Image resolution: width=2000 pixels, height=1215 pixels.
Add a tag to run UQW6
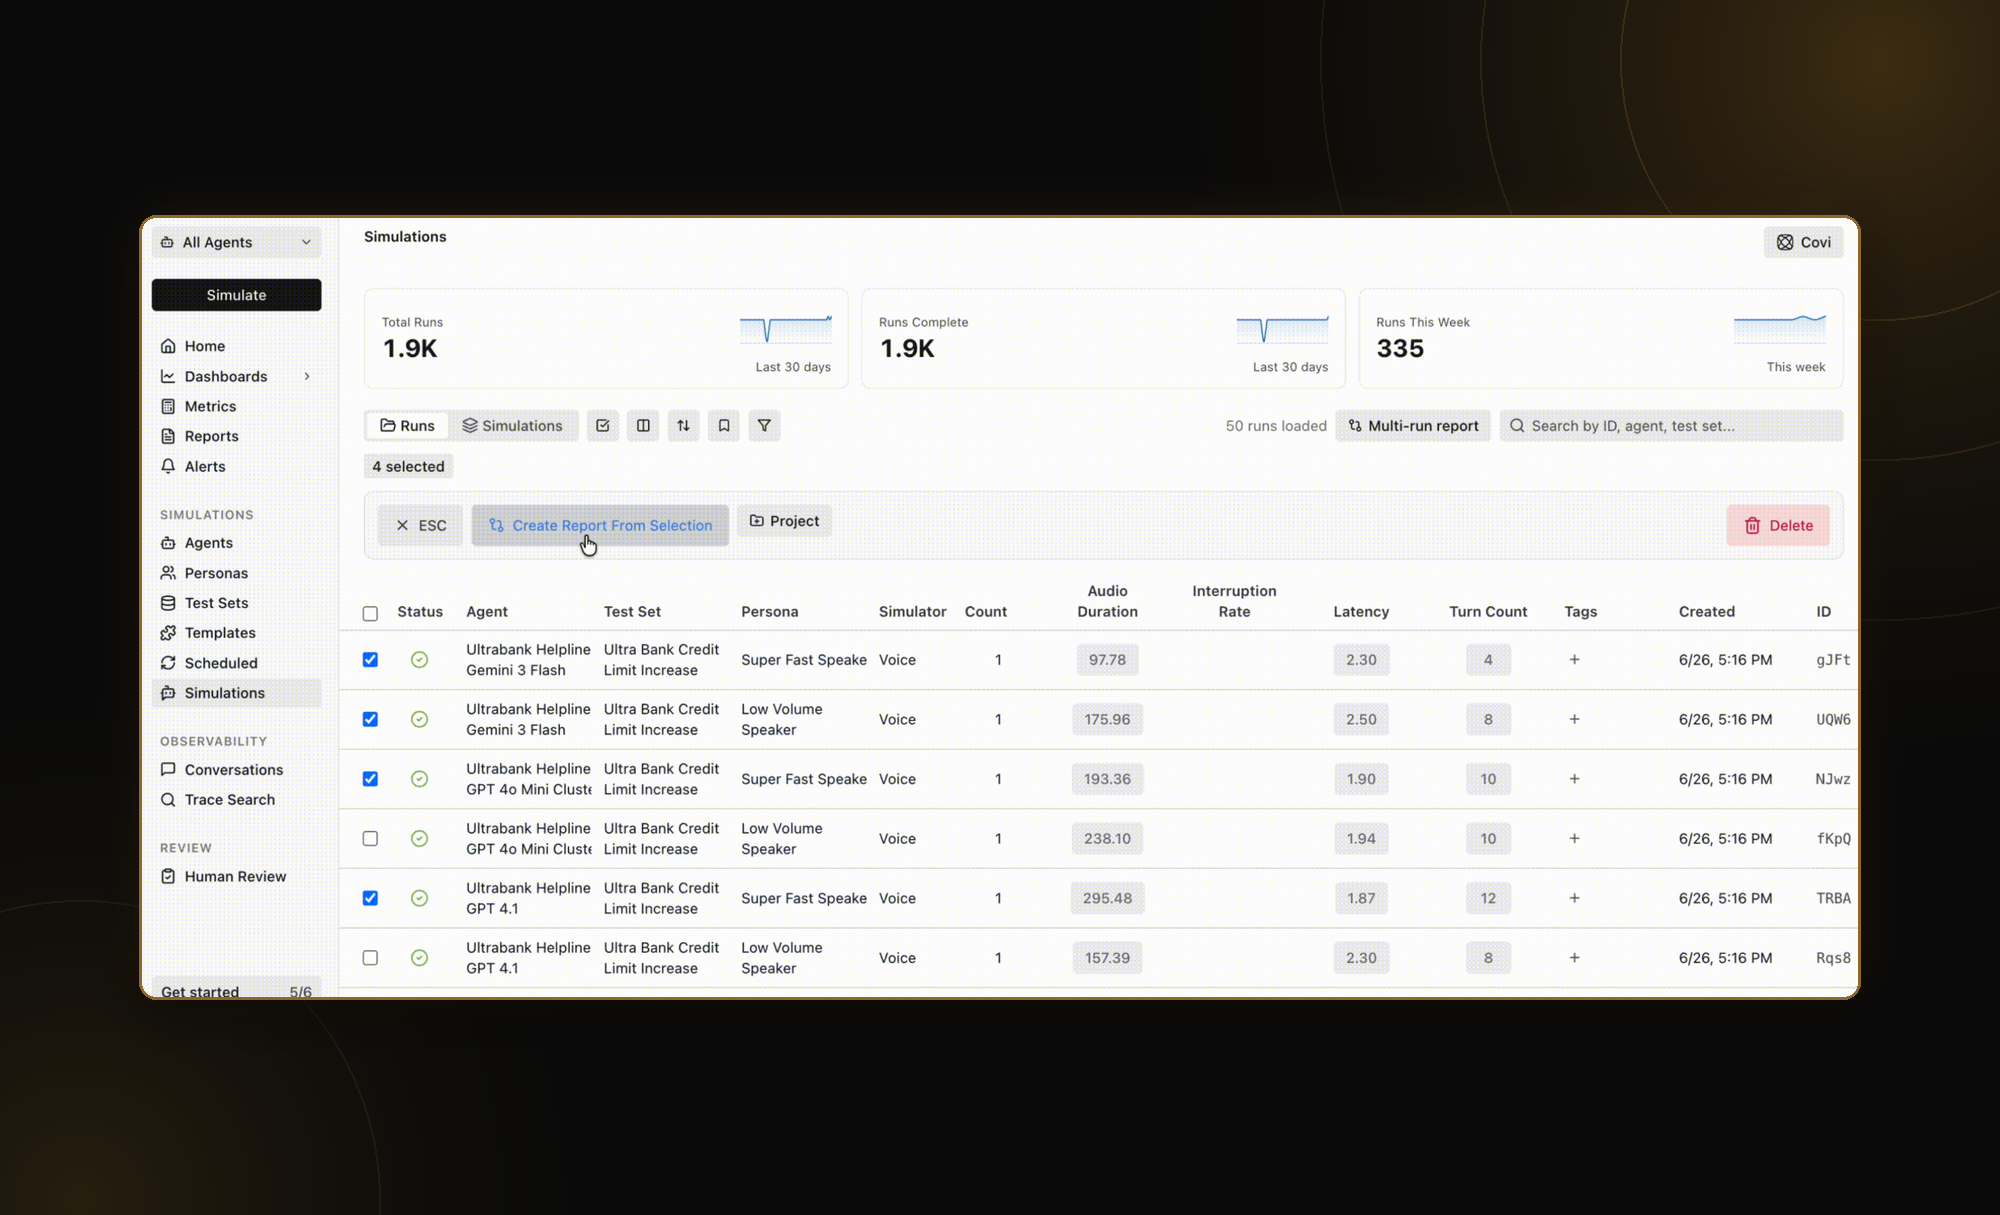1574,719
